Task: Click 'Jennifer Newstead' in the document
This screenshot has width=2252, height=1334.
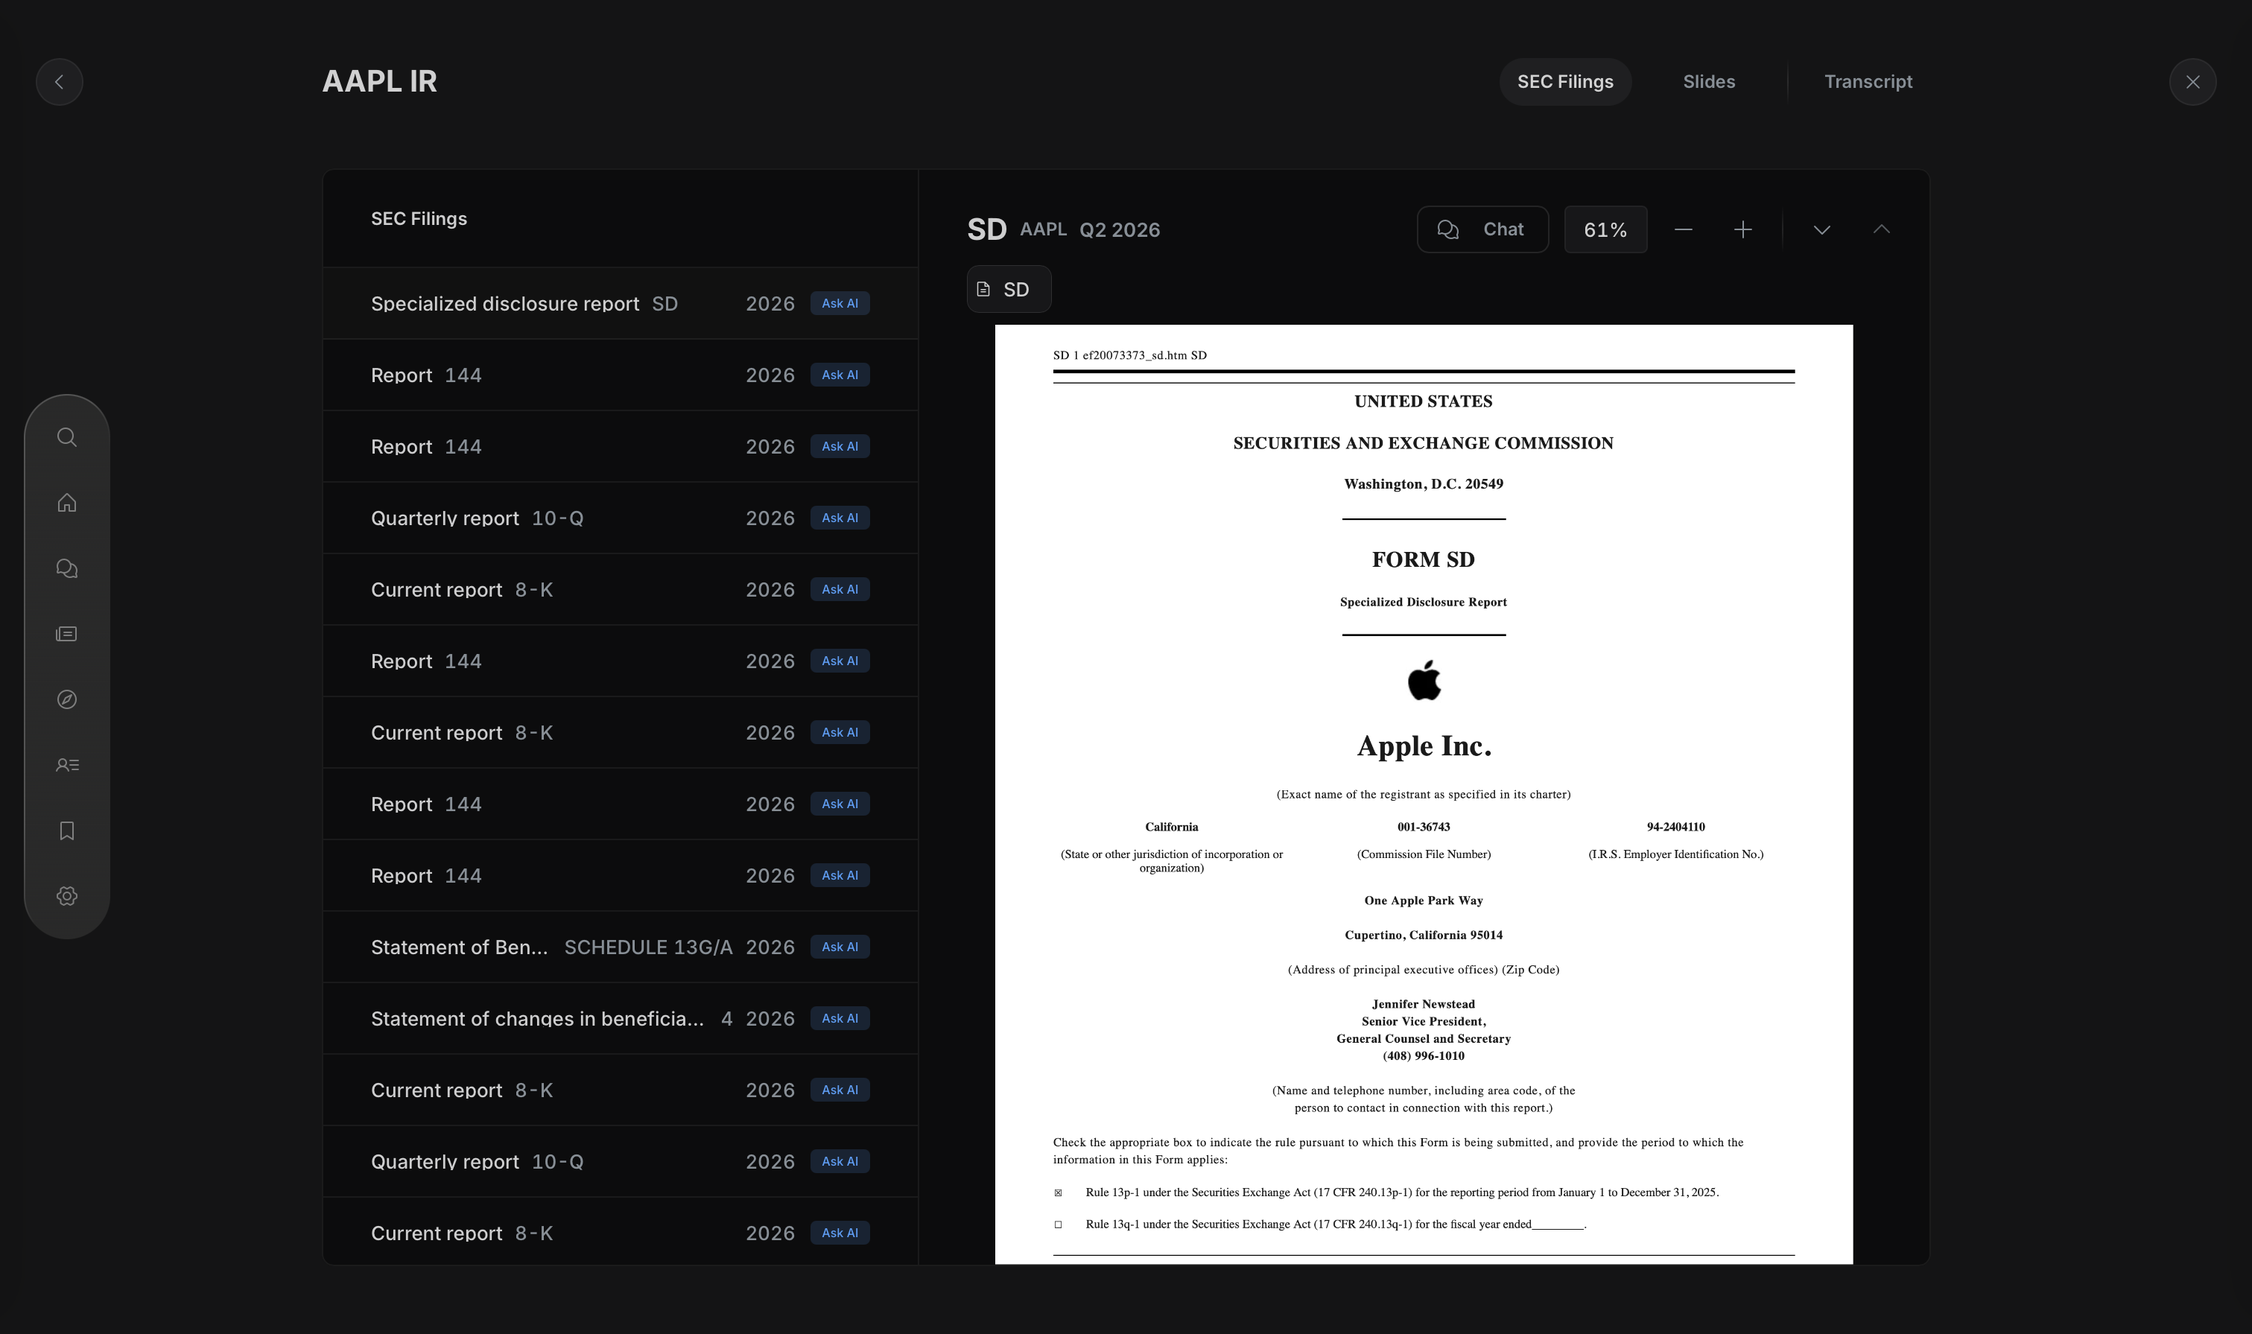Action: tap(1423, 1004)
